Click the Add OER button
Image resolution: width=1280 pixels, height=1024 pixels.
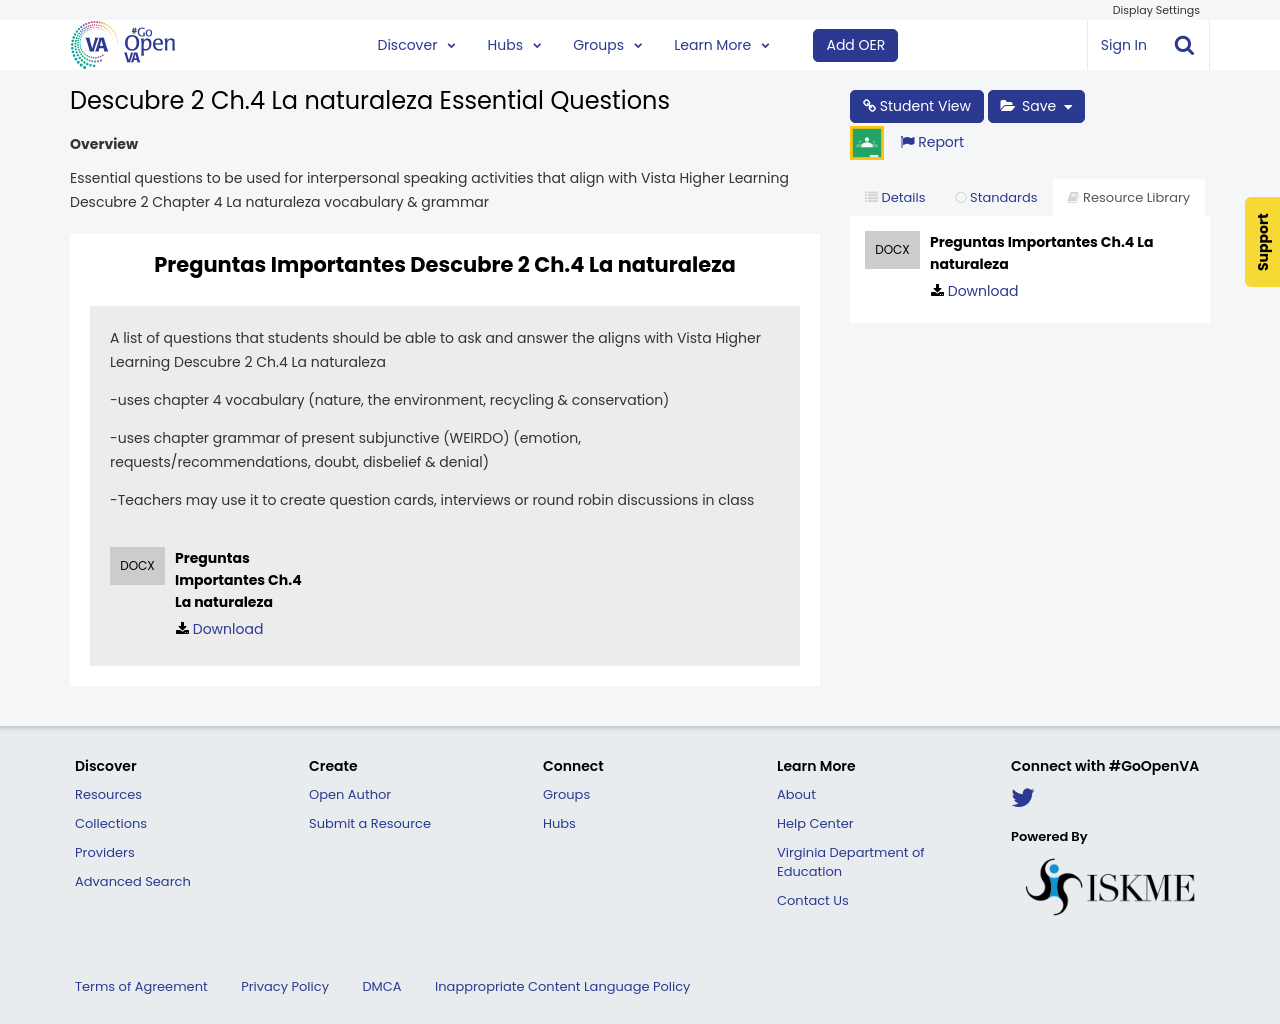[x=855, y=45]
